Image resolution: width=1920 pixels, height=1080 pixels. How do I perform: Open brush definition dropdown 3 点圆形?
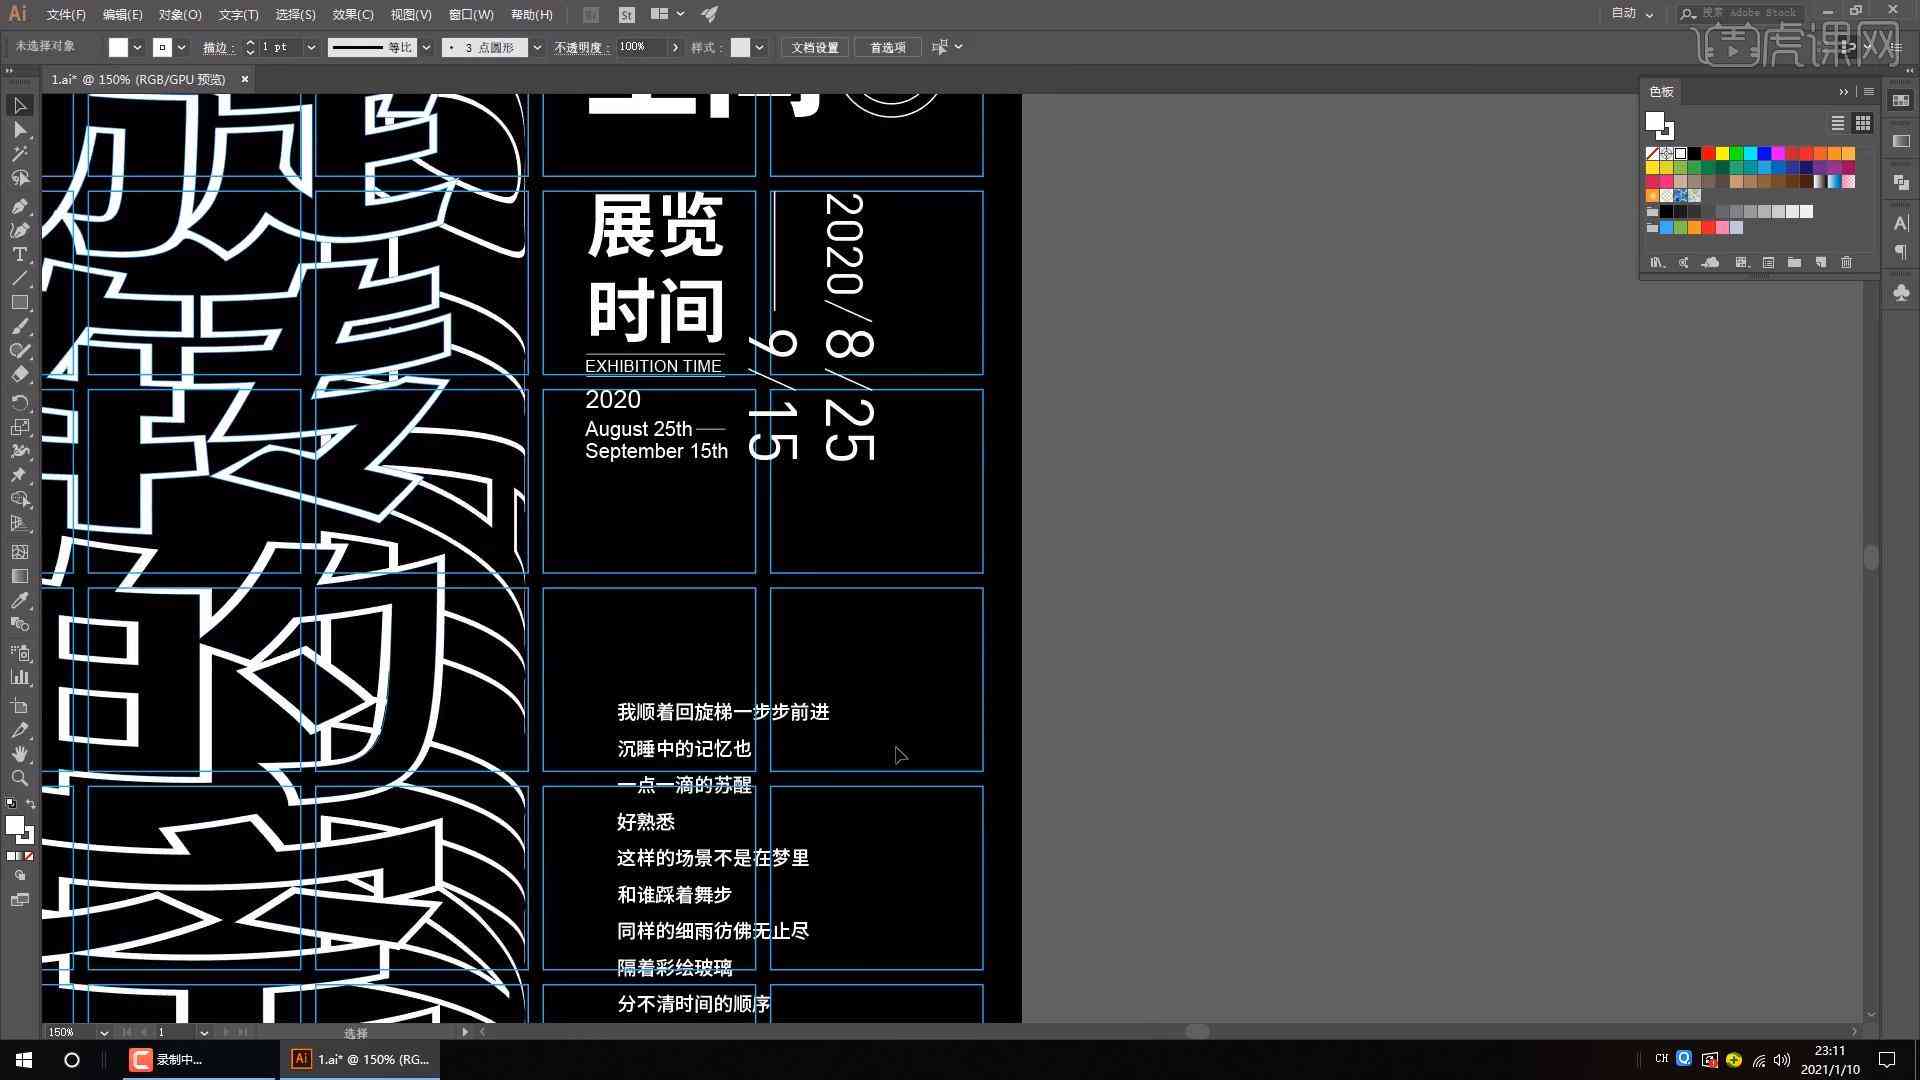(x=537, y=47)
